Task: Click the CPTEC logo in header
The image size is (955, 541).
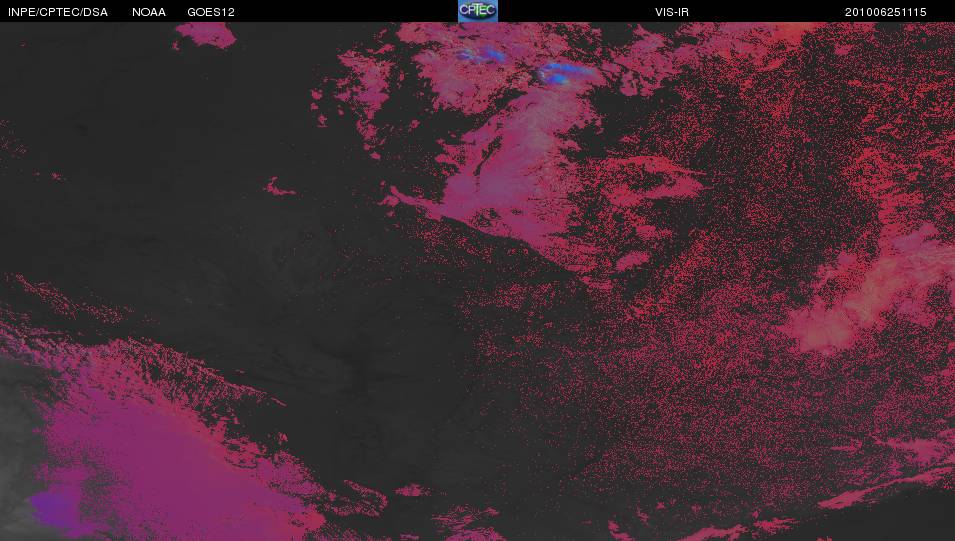Action: pos(478,11)
